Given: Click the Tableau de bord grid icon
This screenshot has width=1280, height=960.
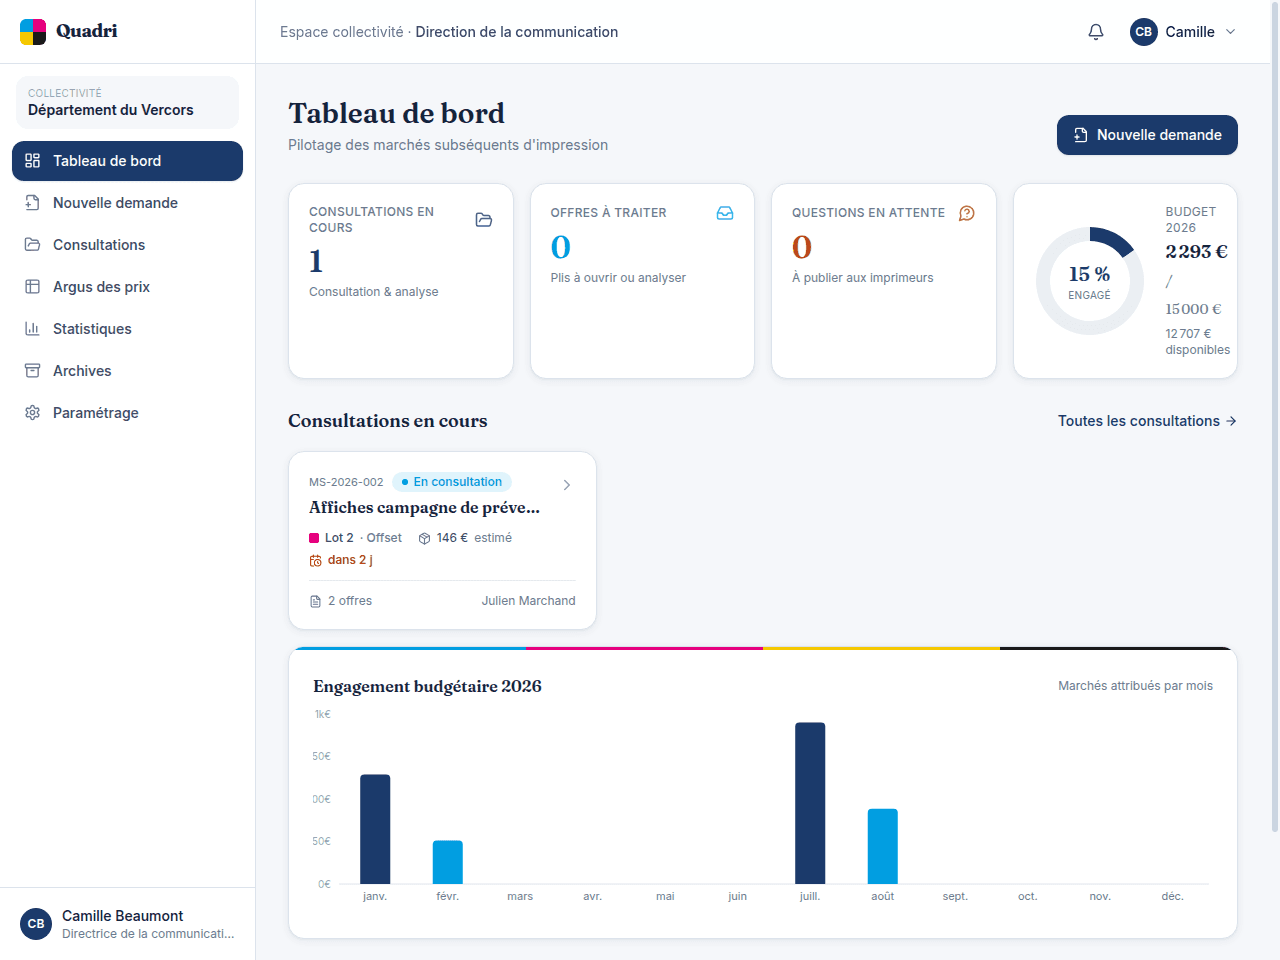Looking at the screenshot, I should coord(33,161).
